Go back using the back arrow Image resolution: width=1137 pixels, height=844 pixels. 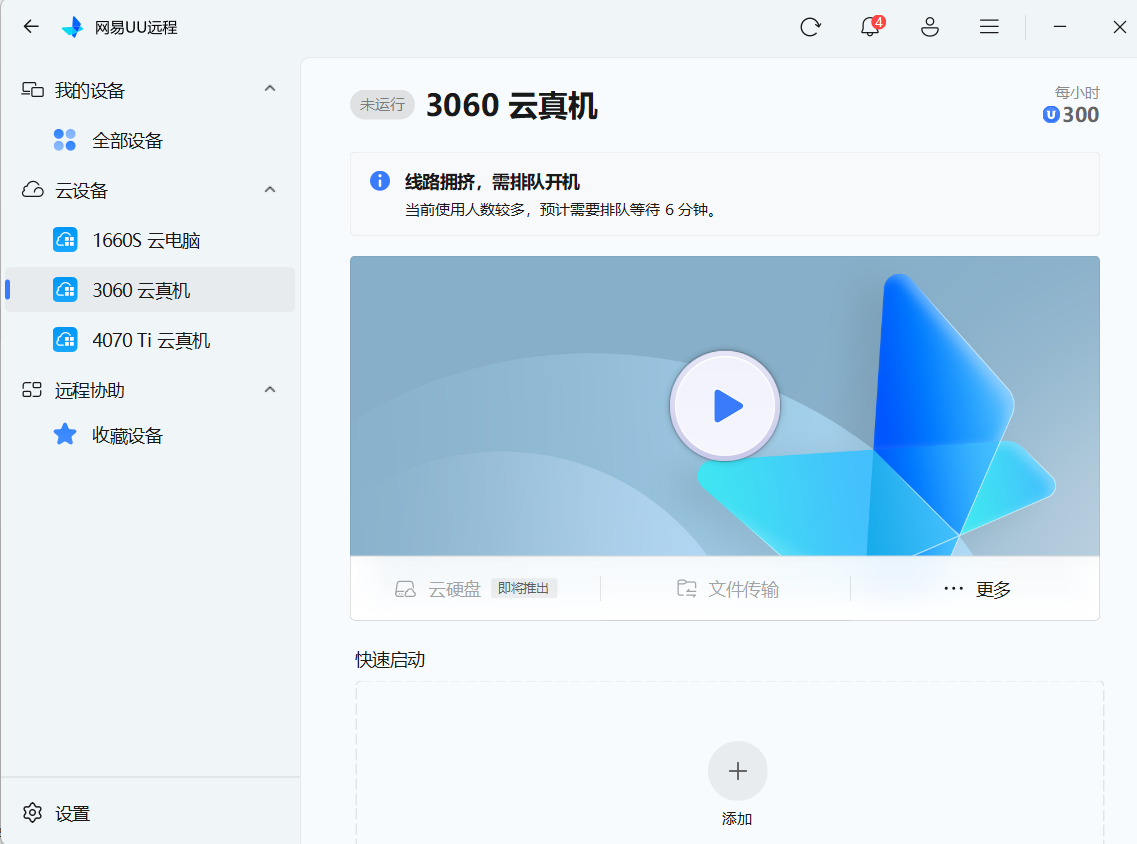tap(30, 27)
